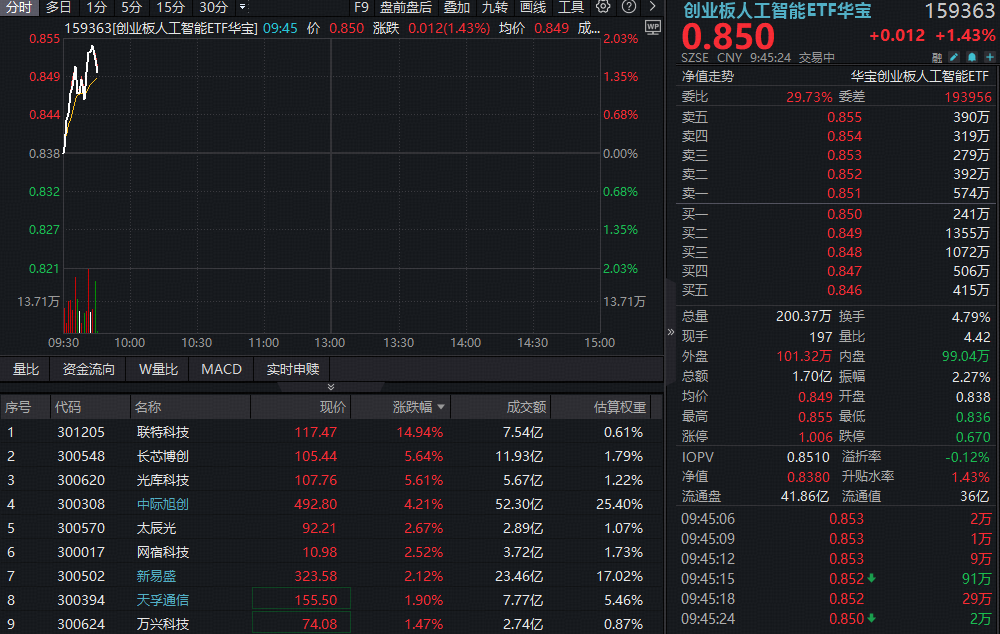Enable the 九转 nine-turn indicator

tap(495, 8)
